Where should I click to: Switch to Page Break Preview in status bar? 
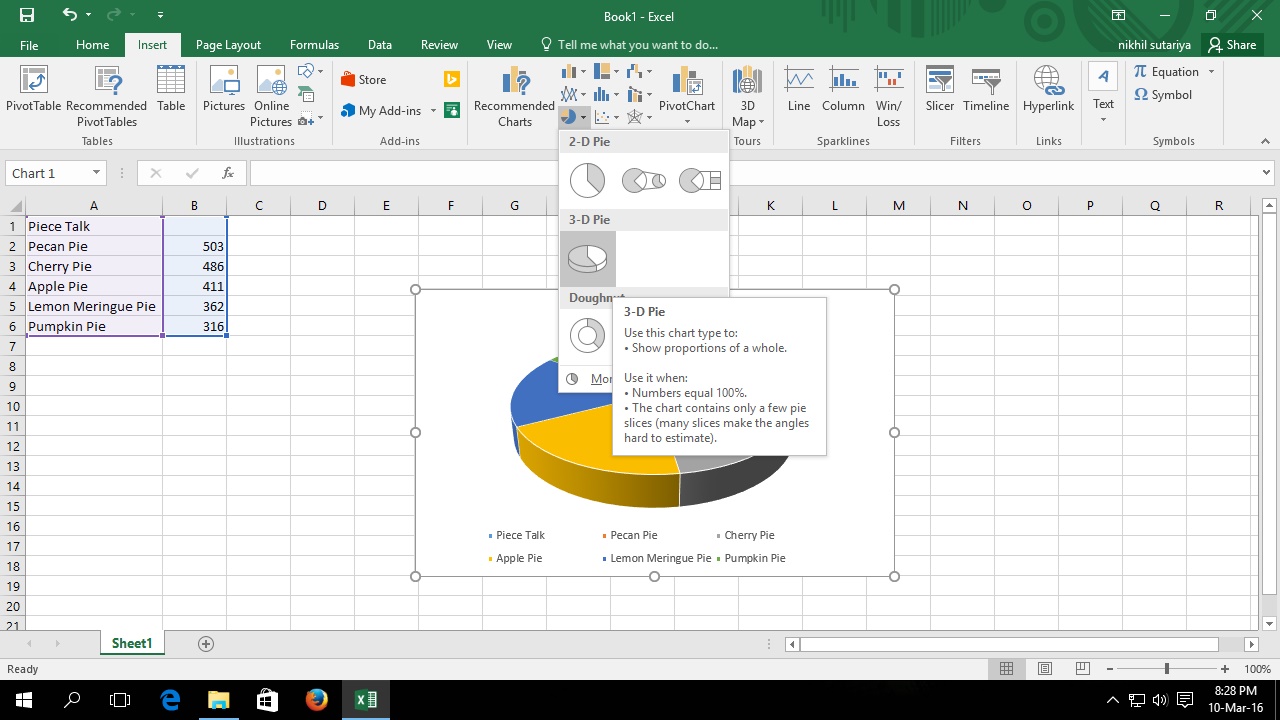pyautogui.click(x=1082, y=668)
